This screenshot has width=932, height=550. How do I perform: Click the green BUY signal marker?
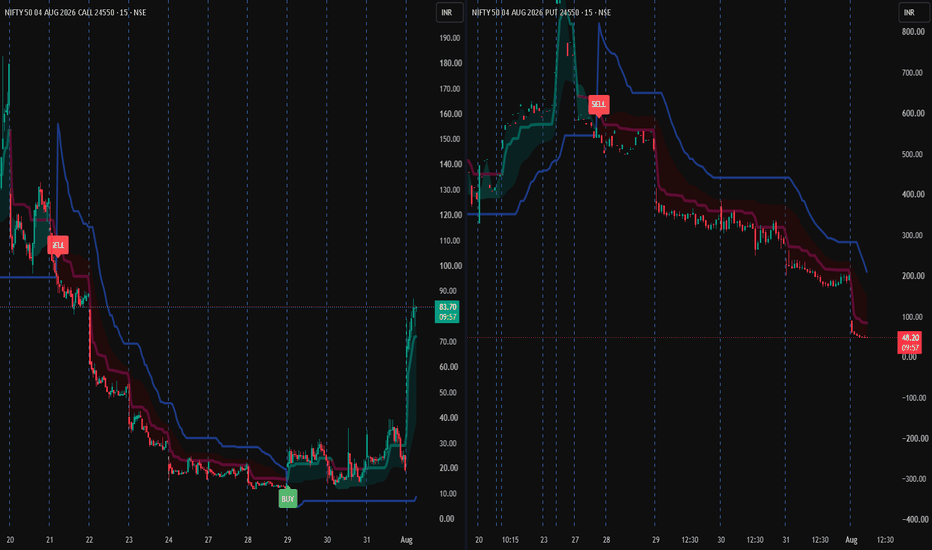click(x=288, y=498)
